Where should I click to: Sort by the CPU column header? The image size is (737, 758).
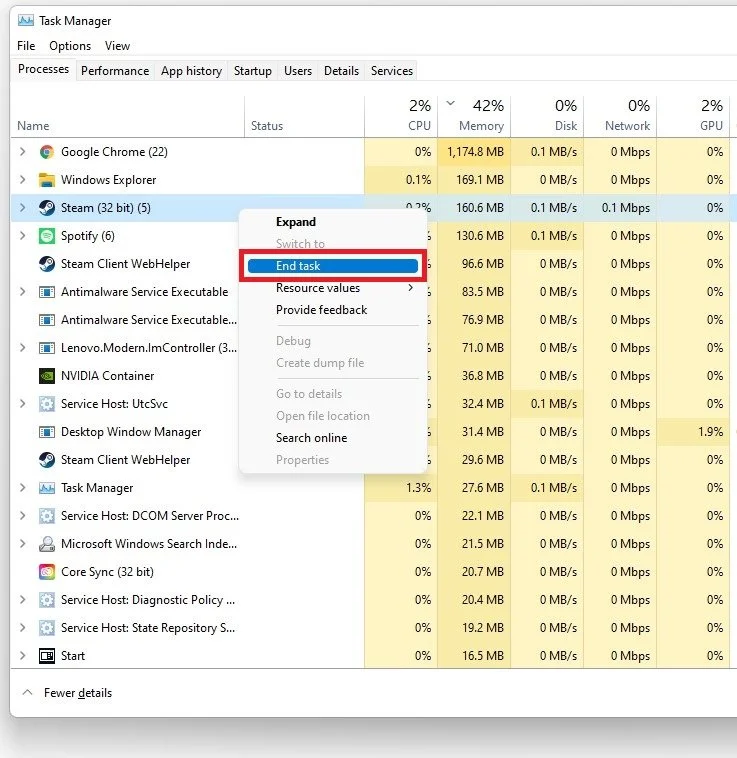pyautogui.click(x=401, y=117)
